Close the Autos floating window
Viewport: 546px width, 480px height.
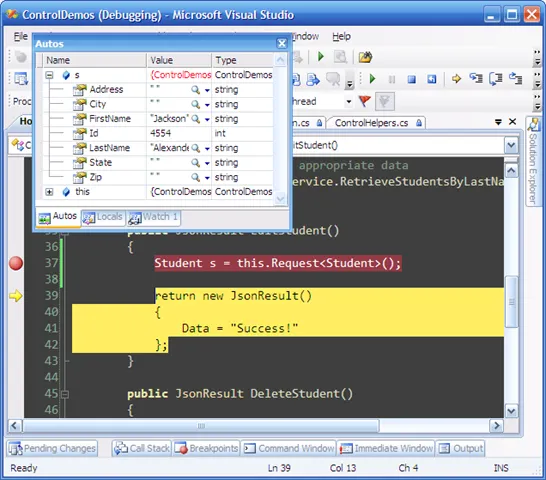(282, 44)
